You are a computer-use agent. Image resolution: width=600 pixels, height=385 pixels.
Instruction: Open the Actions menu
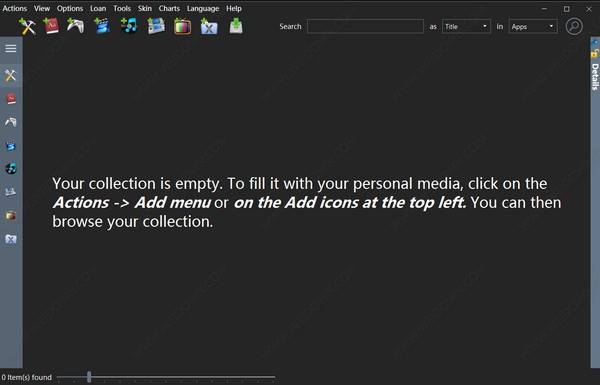pos(15,8)
